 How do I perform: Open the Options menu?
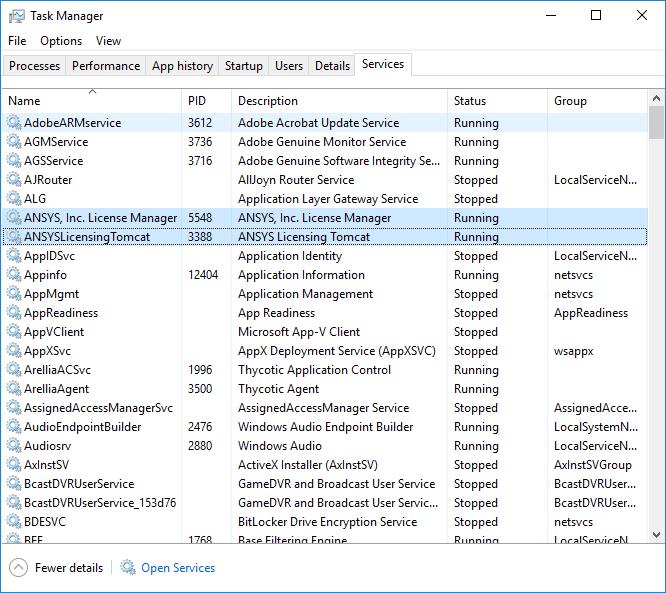tap(61, 41)
